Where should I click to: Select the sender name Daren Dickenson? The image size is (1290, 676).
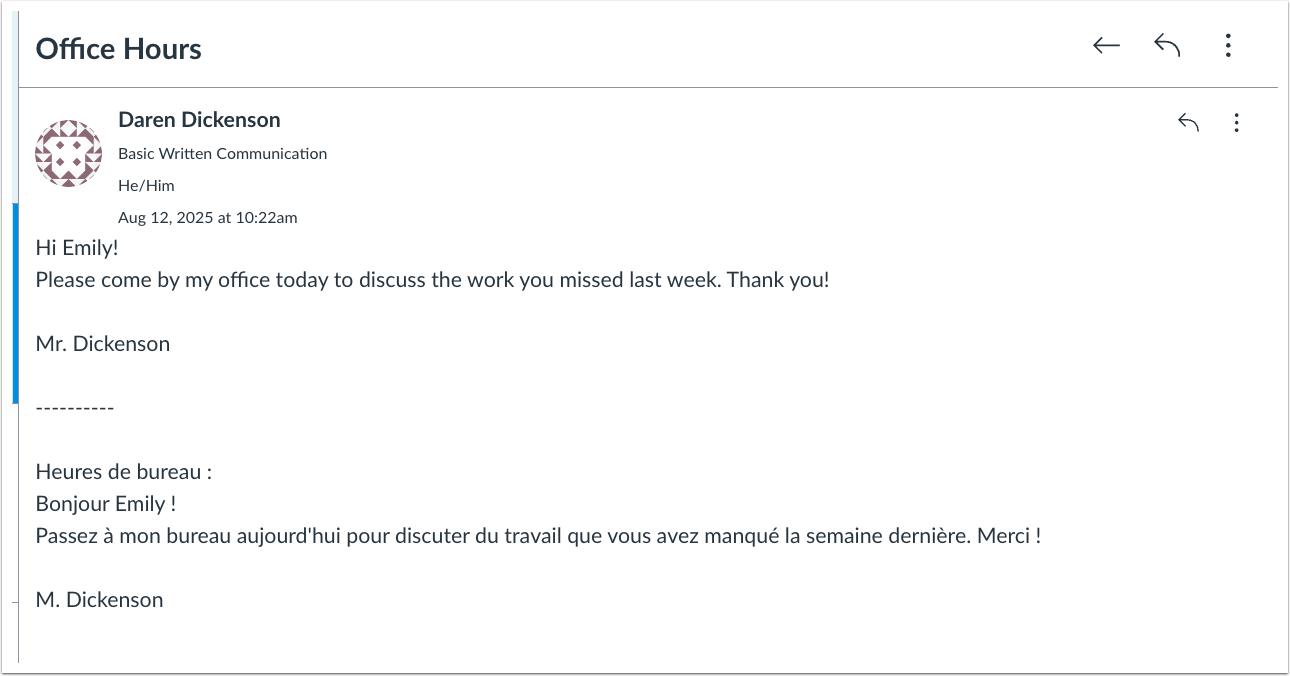coord(199,119)
